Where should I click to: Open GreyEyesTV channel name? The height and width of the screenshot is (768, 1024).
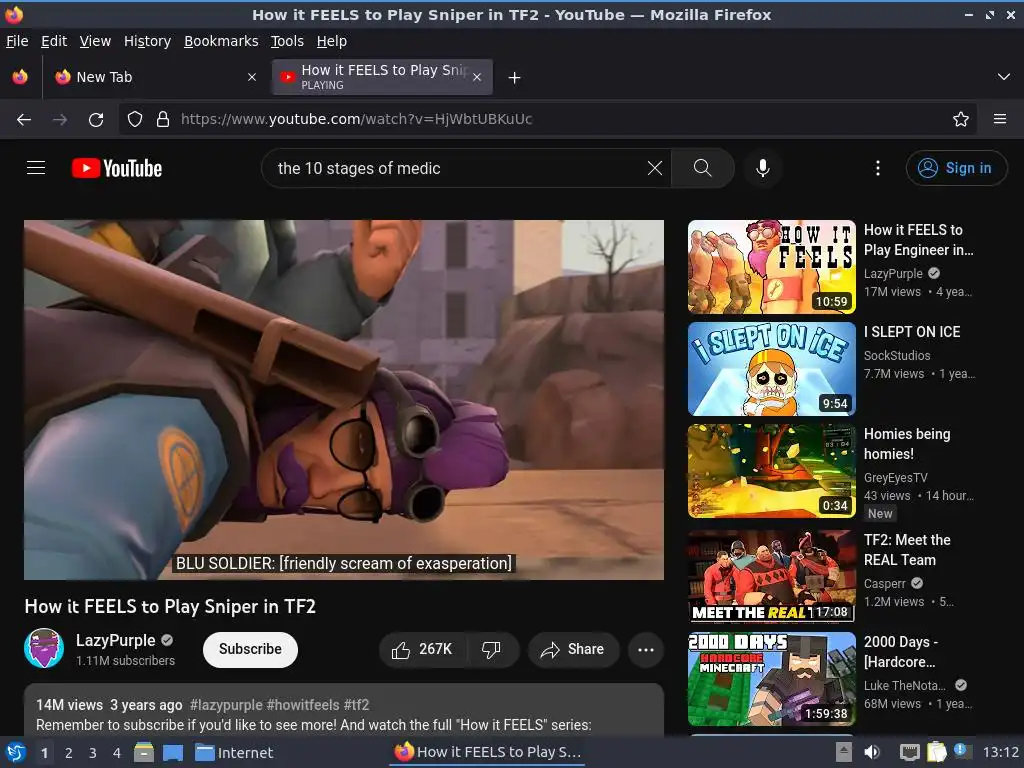pyautogui.click(x=895, y=477)
